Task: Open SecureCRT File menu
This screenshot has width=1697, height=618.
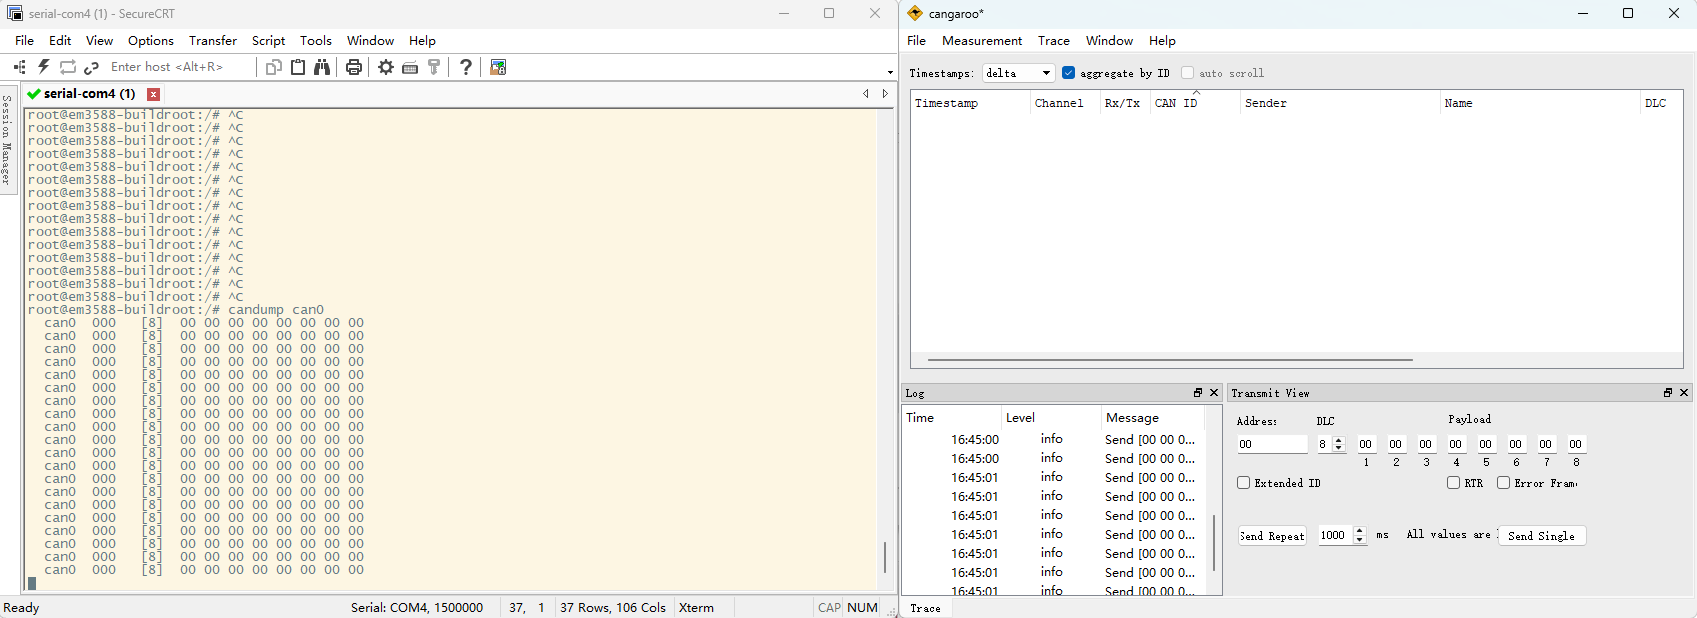Action: pyautogui.click(x=25, y=41)
